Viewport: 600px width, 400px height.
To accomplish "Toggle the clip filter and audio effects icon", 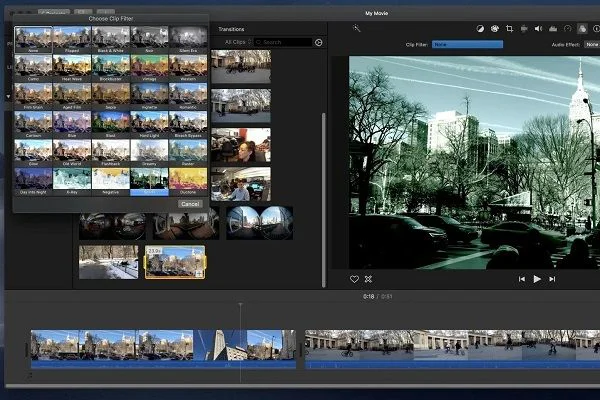I will click(x=582, y=29).
